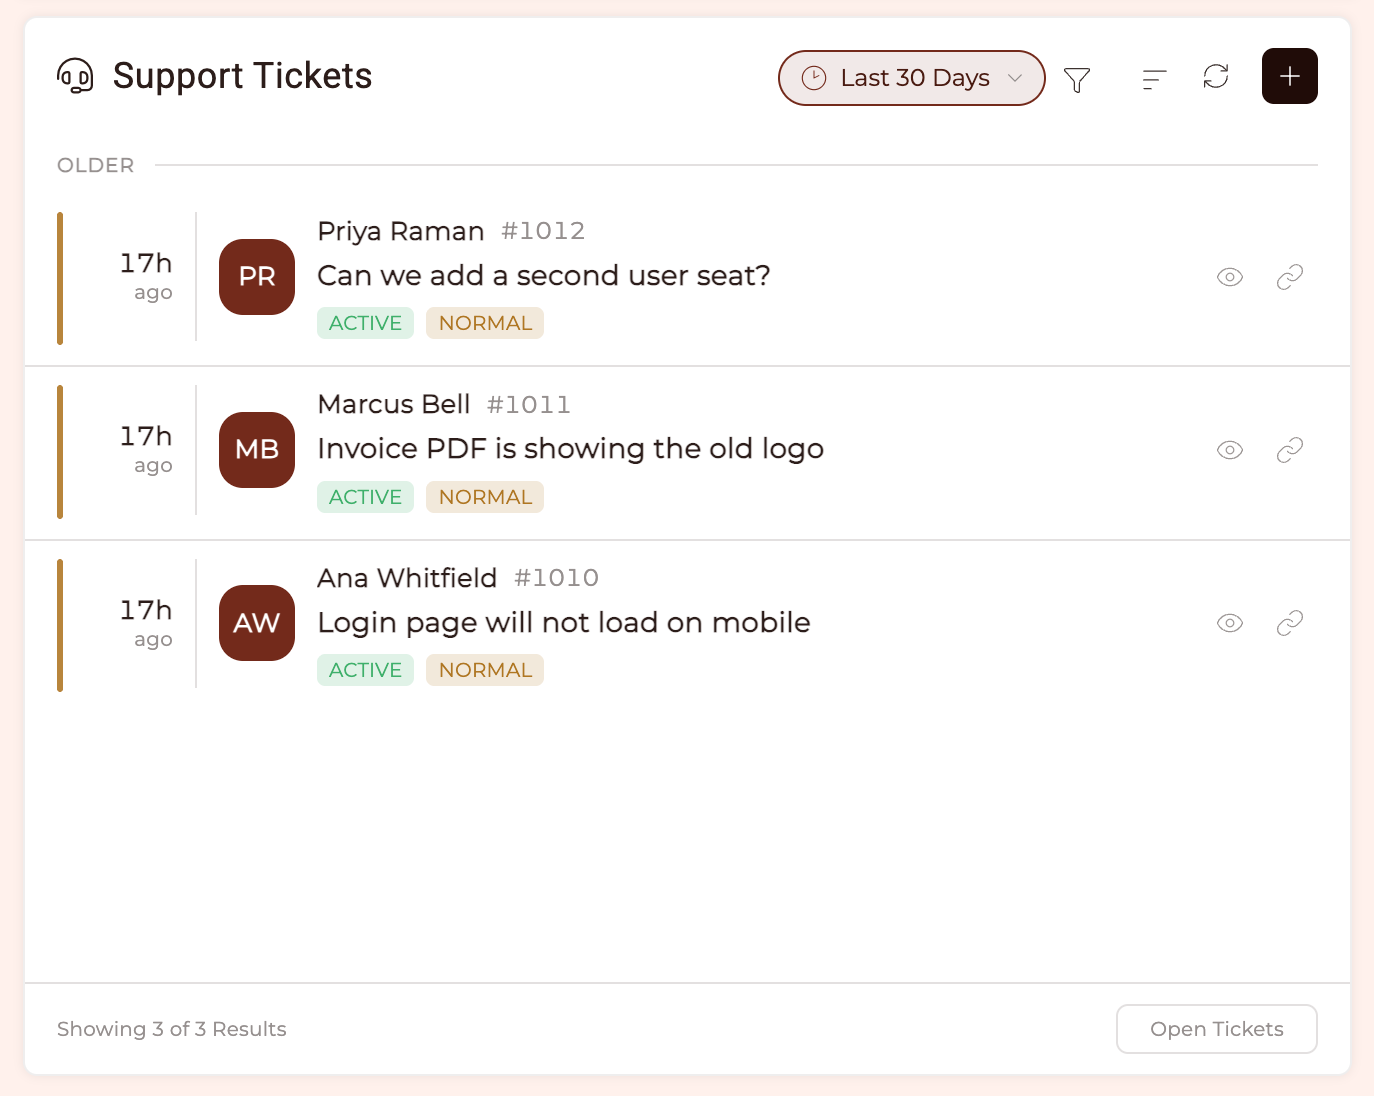The image size is (1374, 1096).
Task: Click the chevron in date range selector
Action: click(1015, 78)
